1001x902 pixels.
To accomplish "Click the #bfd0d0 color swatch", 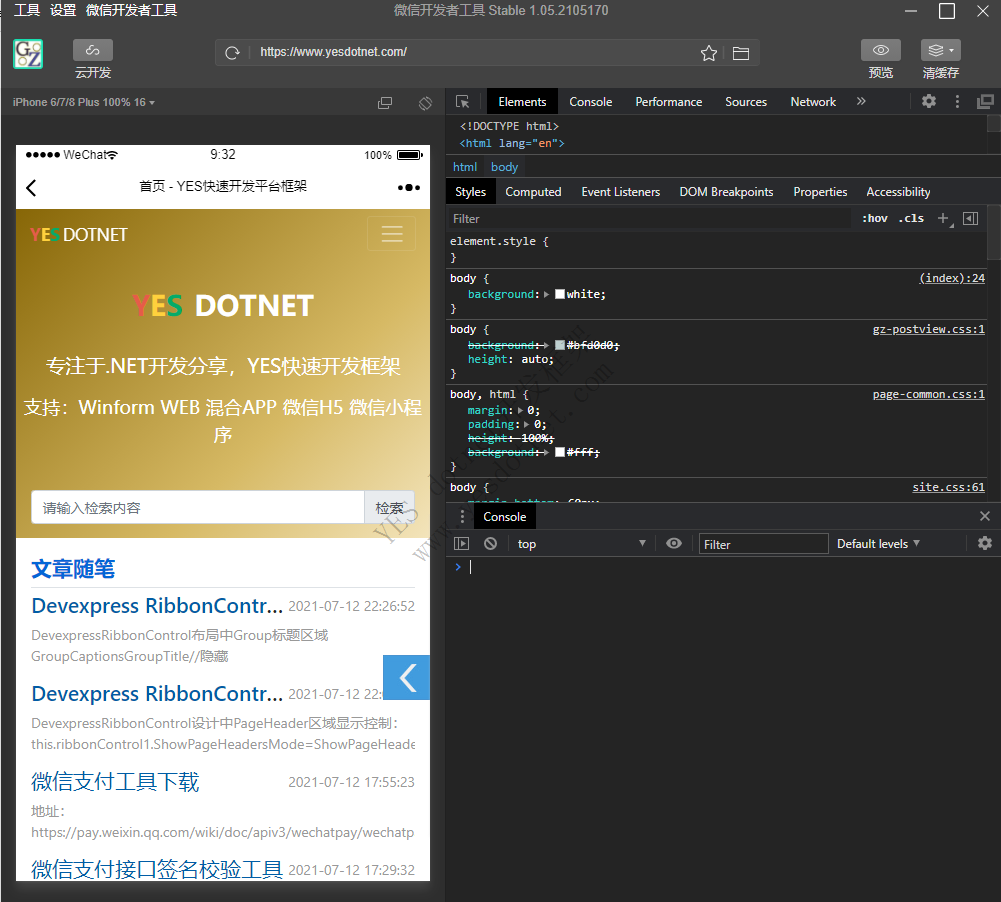I will point(560,345).
